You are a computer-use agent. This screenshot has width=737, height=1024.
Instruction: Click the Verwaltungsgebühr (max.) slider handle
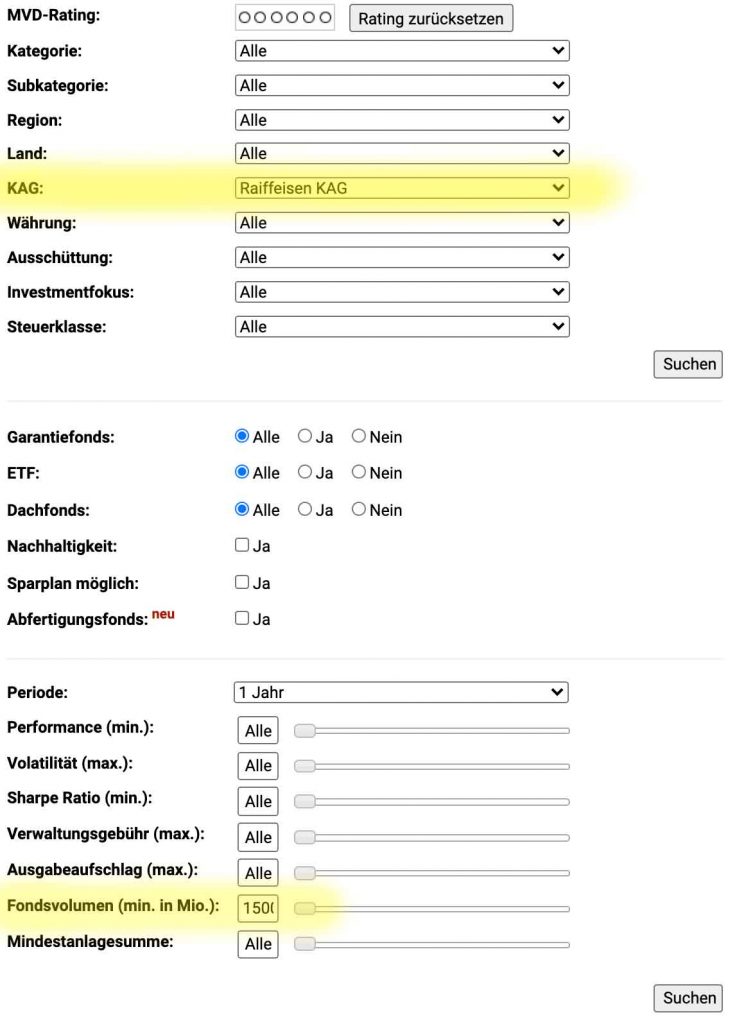[x=305, y=837]
